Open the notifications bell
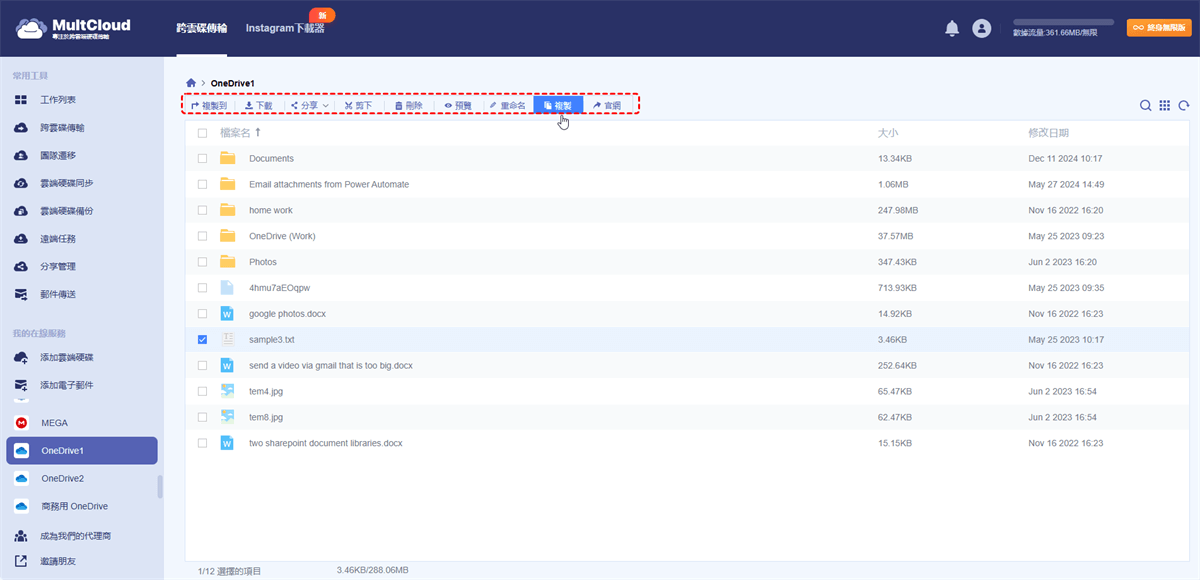Screen dimensions: 1200x580 [x=952, y=28]
